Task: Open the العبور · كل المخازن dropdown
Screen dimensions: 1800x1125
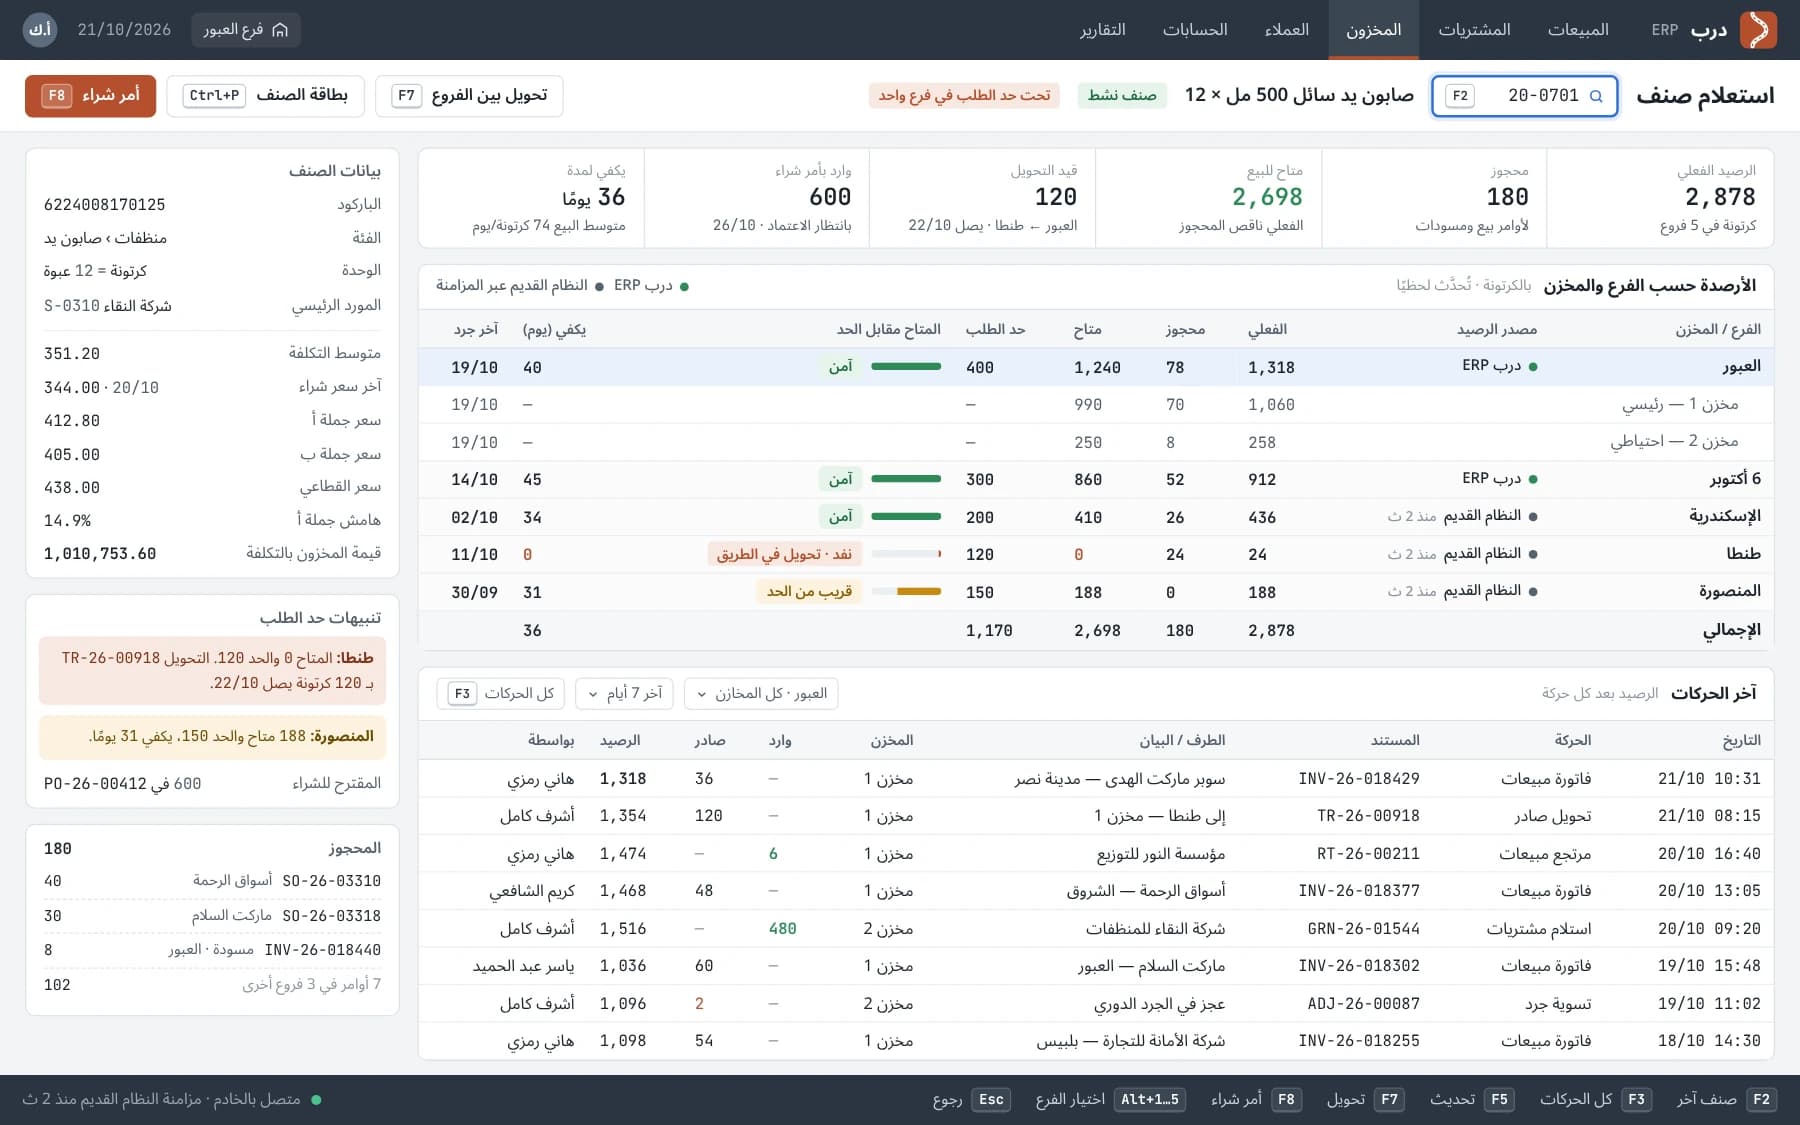Action: point(761,694)
